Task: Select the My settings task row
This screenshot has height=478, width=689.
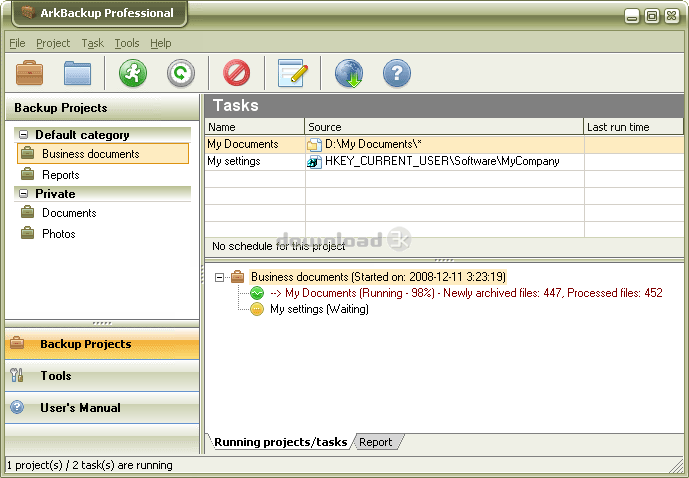Action: coord(234,161)
